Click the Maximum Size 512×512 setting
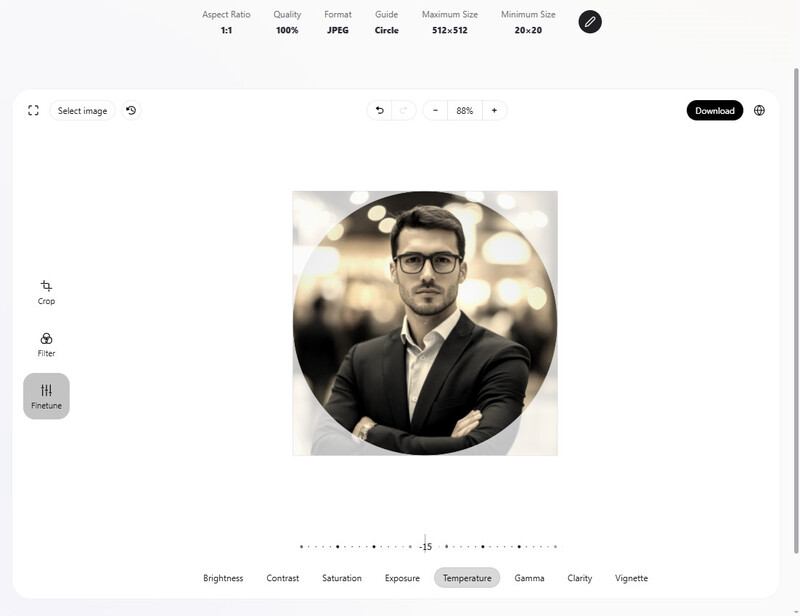Image resolution: width=800 pixels, height=616 pixels. coord(449,22)
